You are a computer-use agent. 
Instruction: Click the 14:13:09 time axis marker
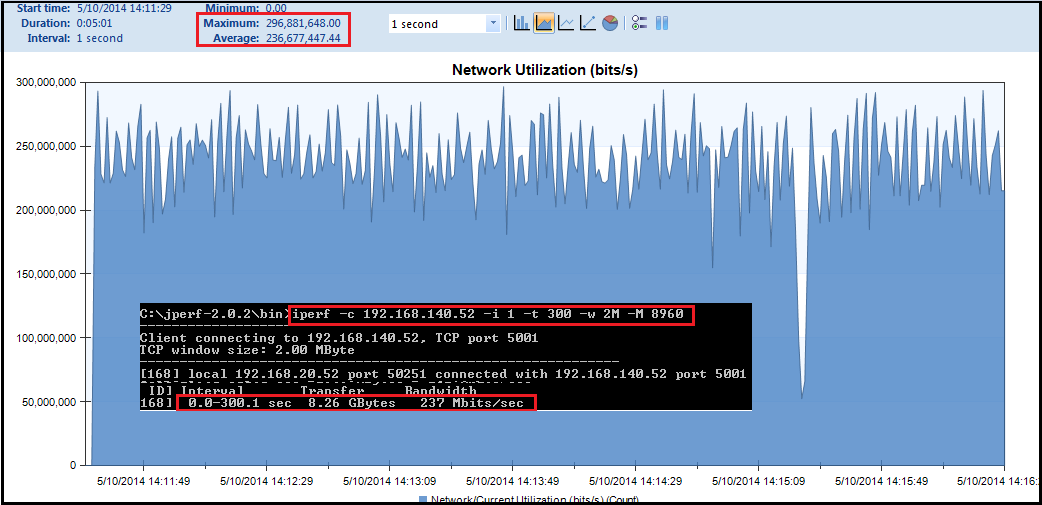tap(390, 481)
